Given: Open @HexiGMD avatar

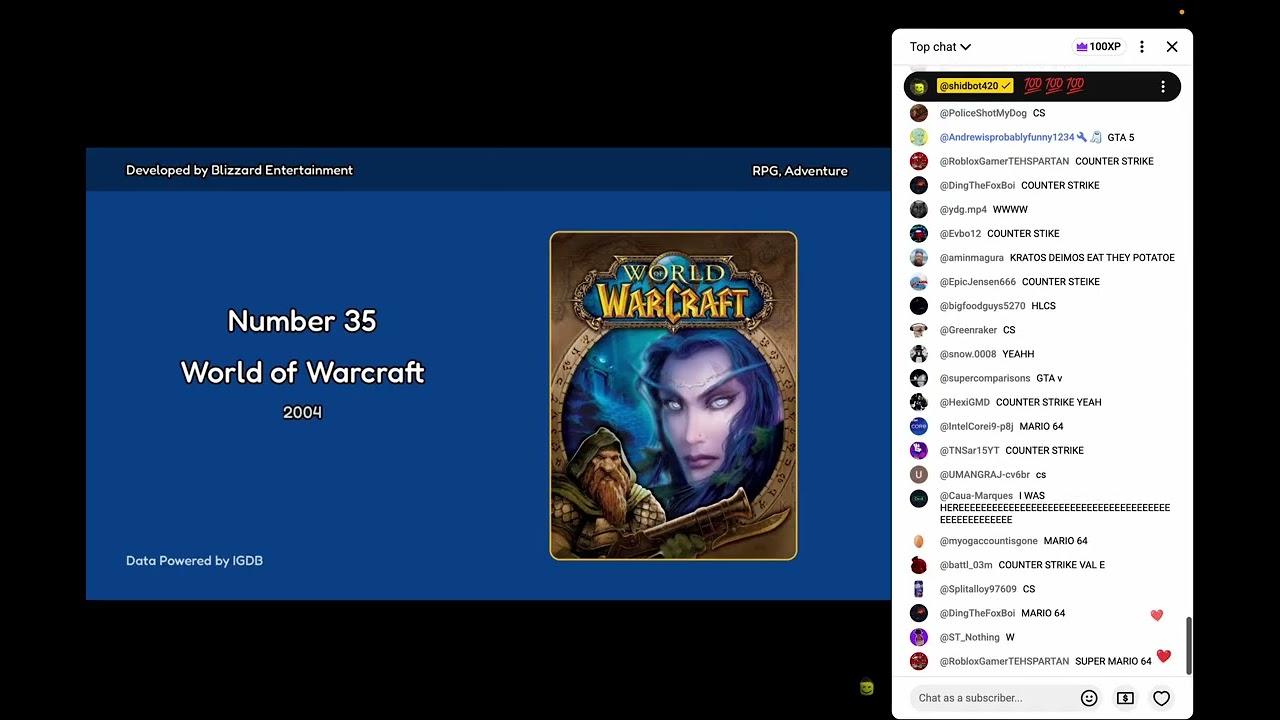Looking at the screenshot, I should (x=919, y=402).
